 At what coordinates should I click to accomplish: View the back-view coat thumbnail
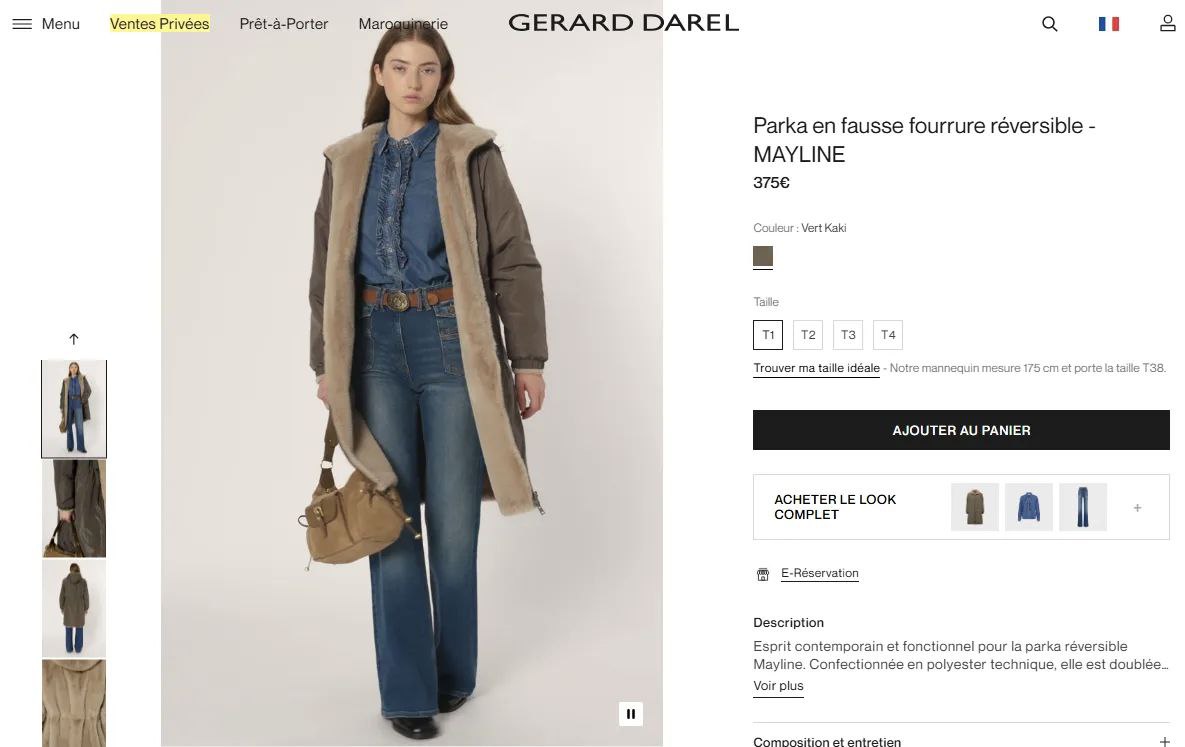click(x=74, y=609)
